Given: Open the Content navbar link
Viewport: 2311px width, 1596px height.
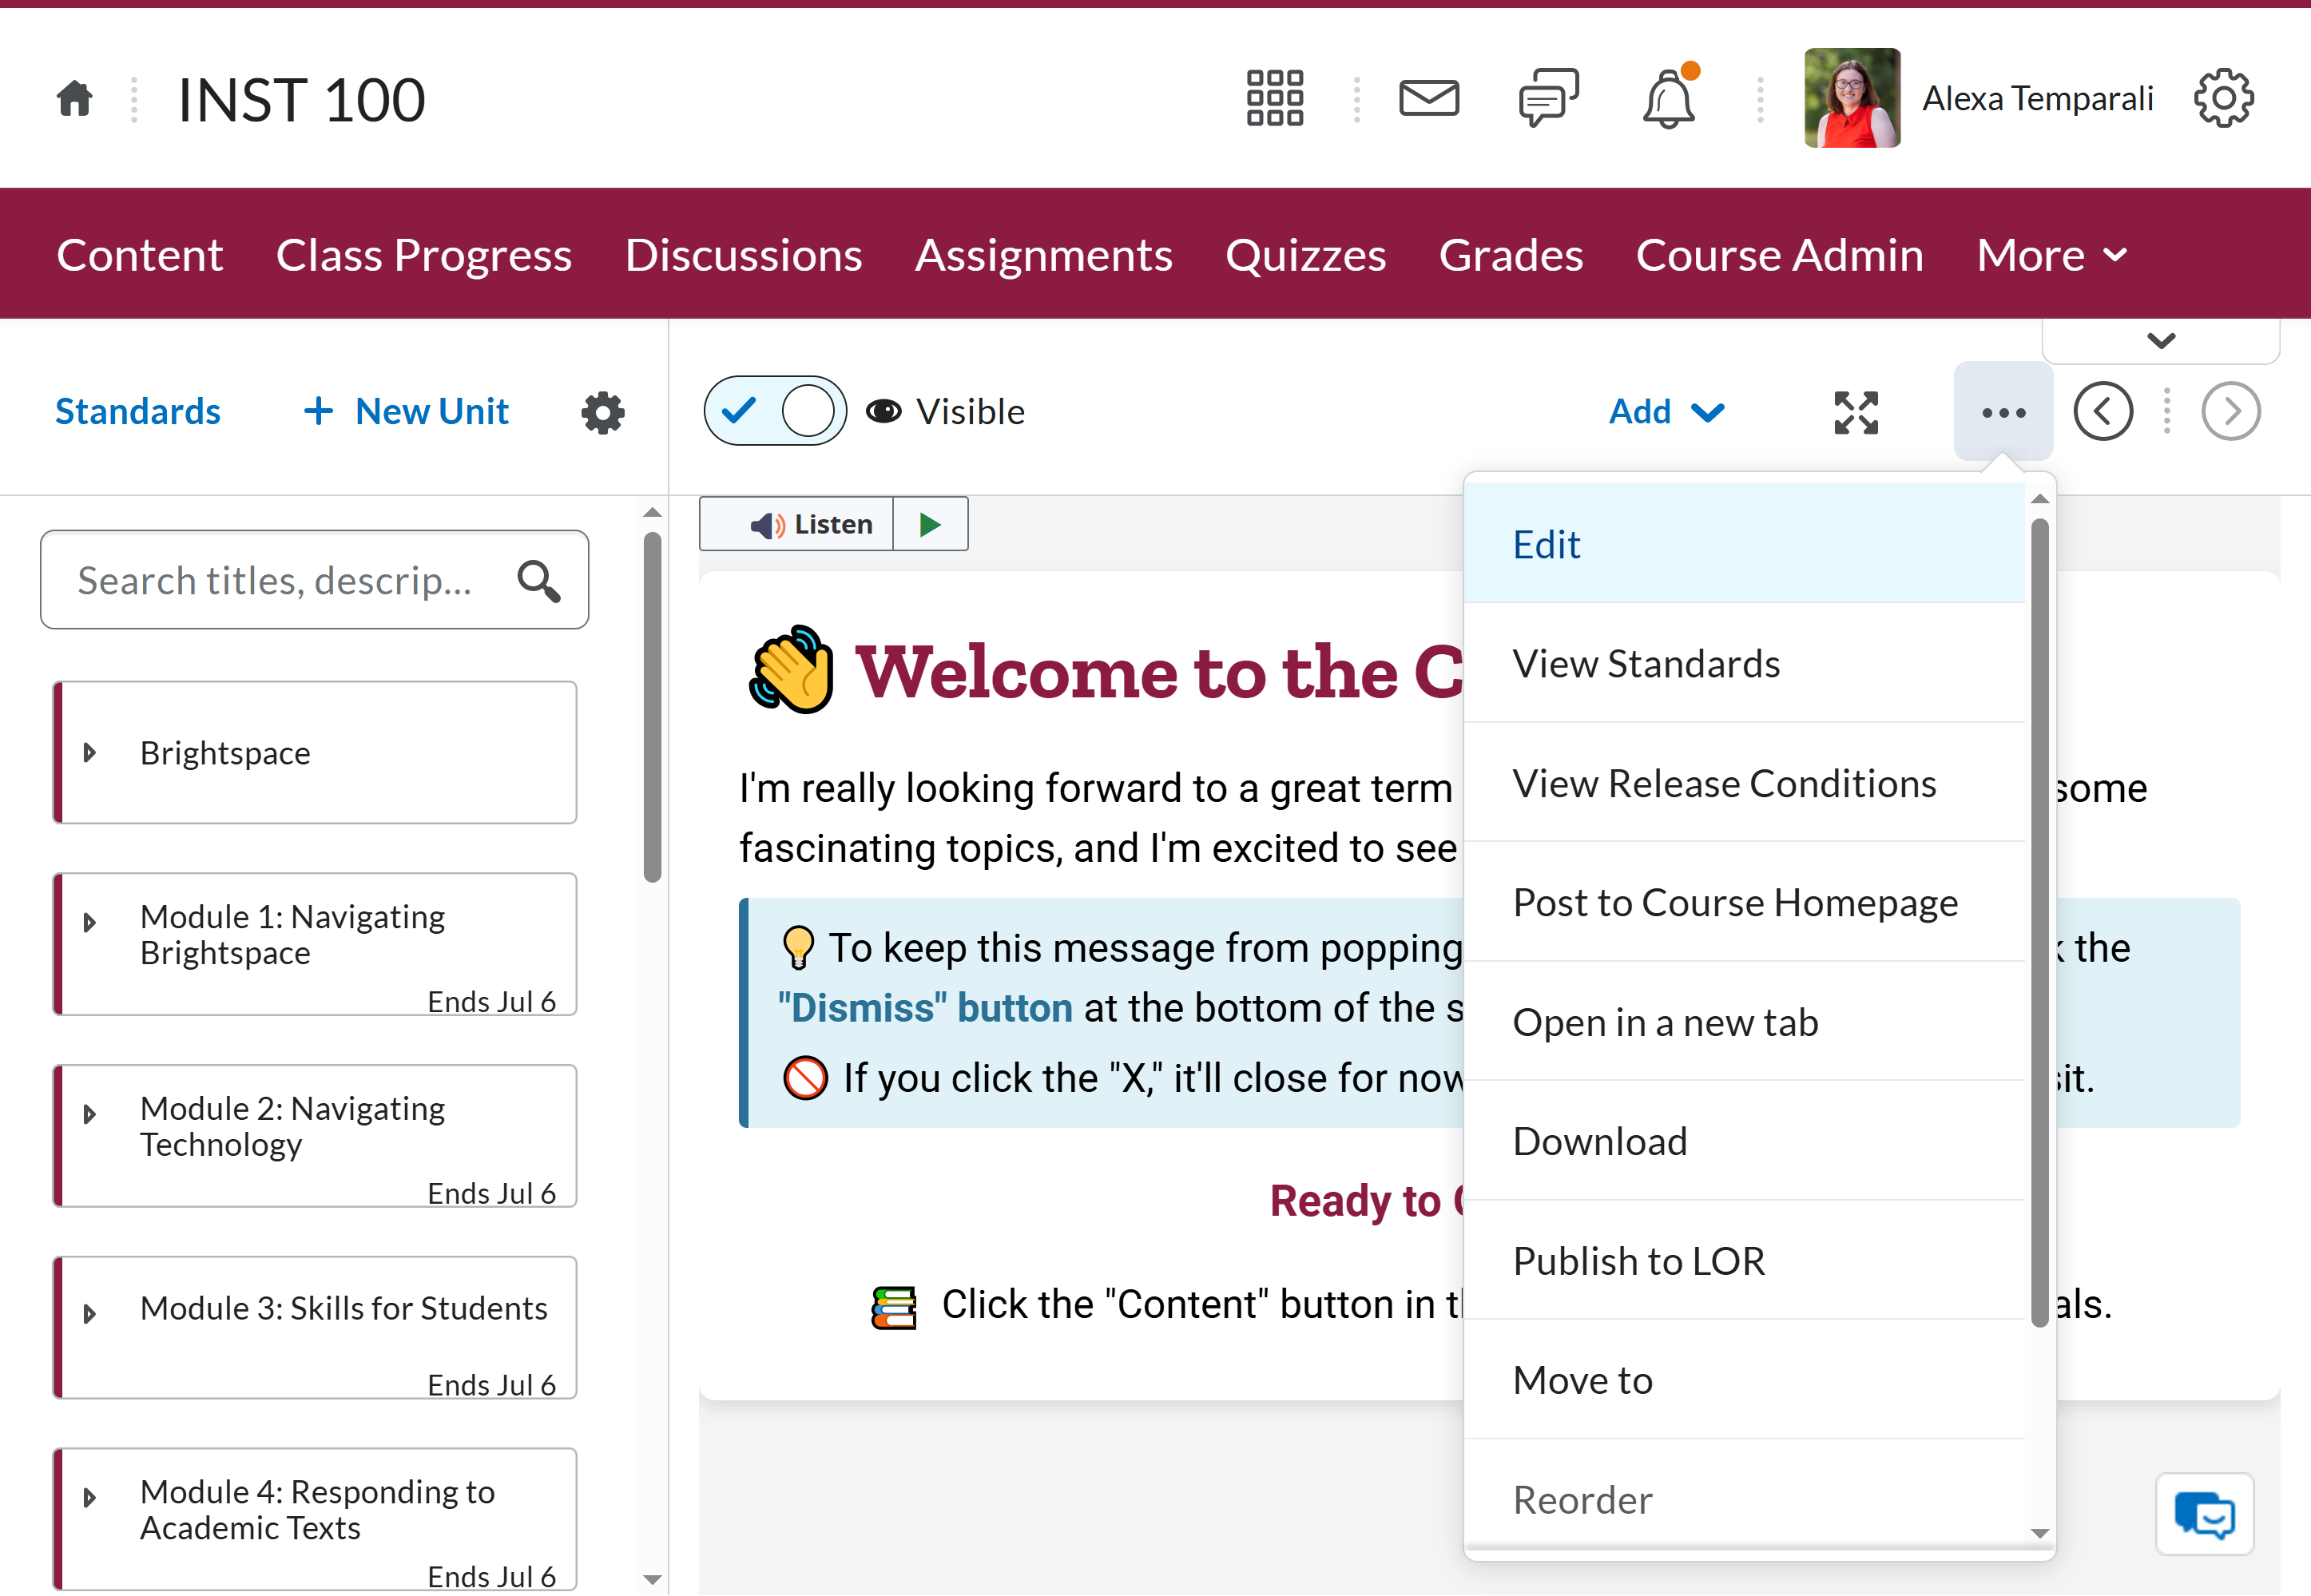Looking at the screenshot, I should point(139,255).
